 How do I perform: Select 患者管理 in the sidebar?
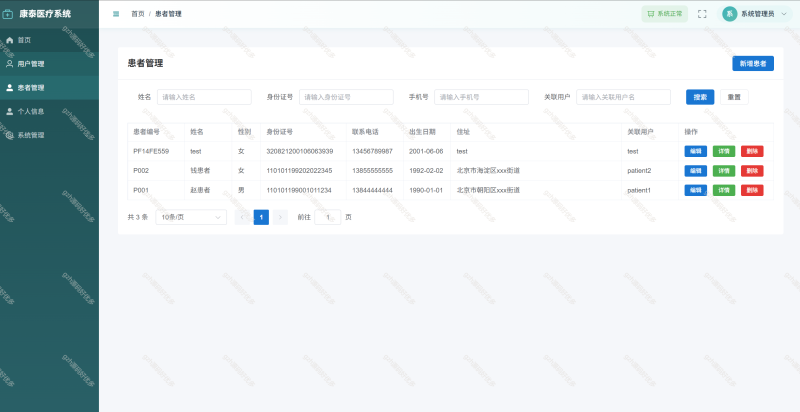click(49, 88)
